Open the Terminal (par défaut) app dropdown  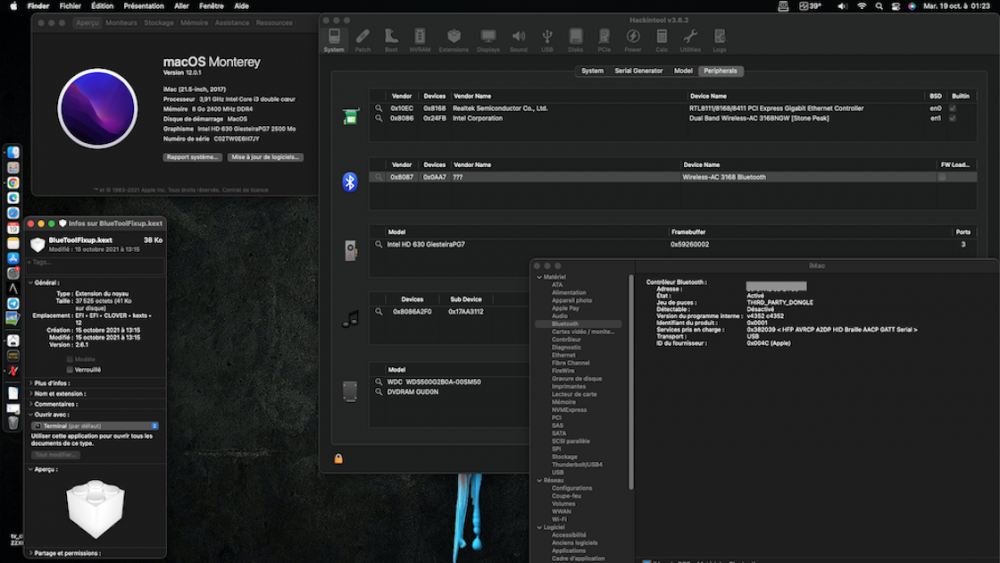[95, 426]
